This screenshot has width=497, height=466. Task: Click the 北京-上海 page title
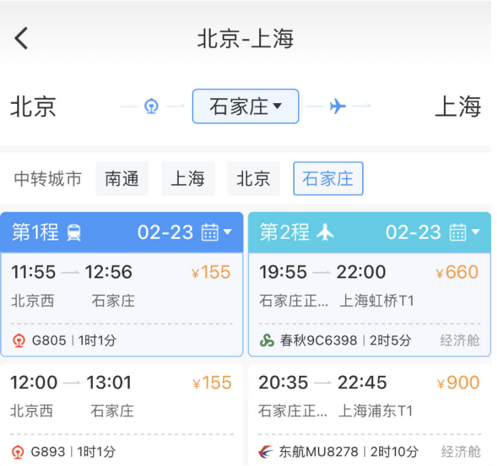click(245, 39)
